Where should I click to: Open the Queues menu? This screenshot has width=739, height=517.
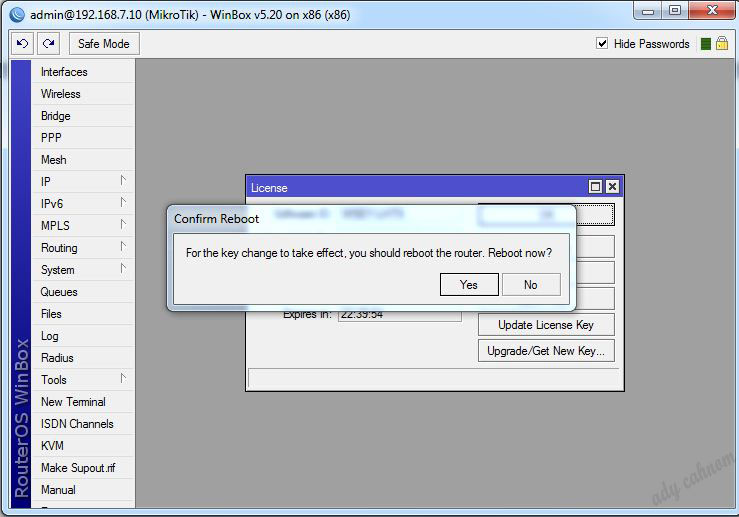click(x=83, y=292)
